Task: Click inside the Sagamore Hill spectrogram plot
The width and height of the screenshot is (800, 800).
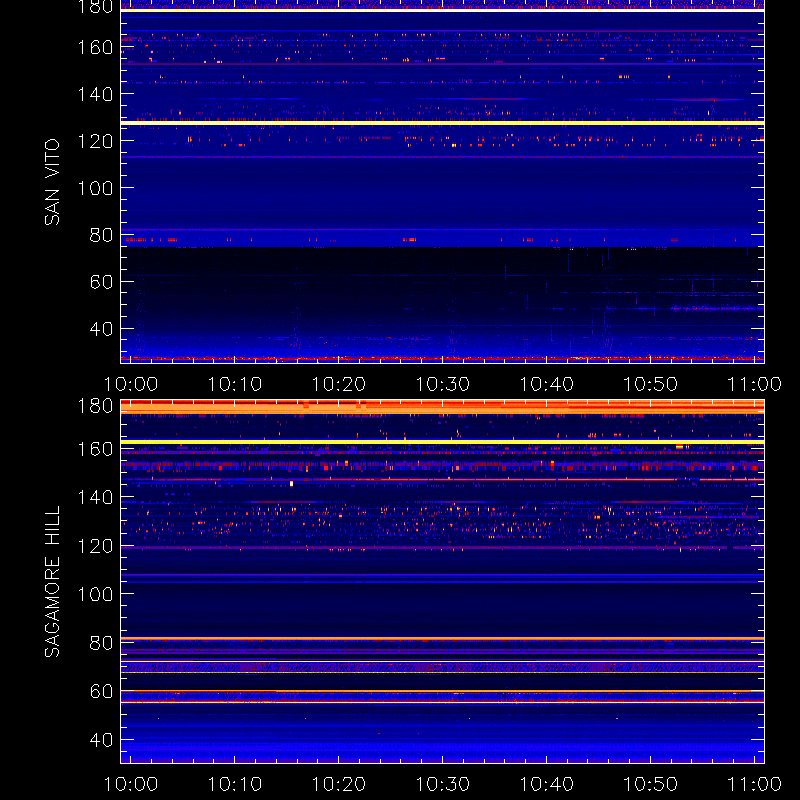Action: coord(442,581)
